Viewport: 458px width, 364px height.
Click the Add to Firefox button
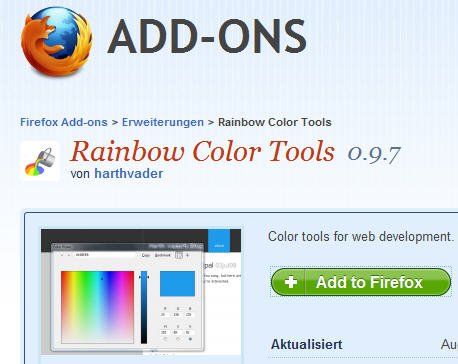tap(361, 282)
